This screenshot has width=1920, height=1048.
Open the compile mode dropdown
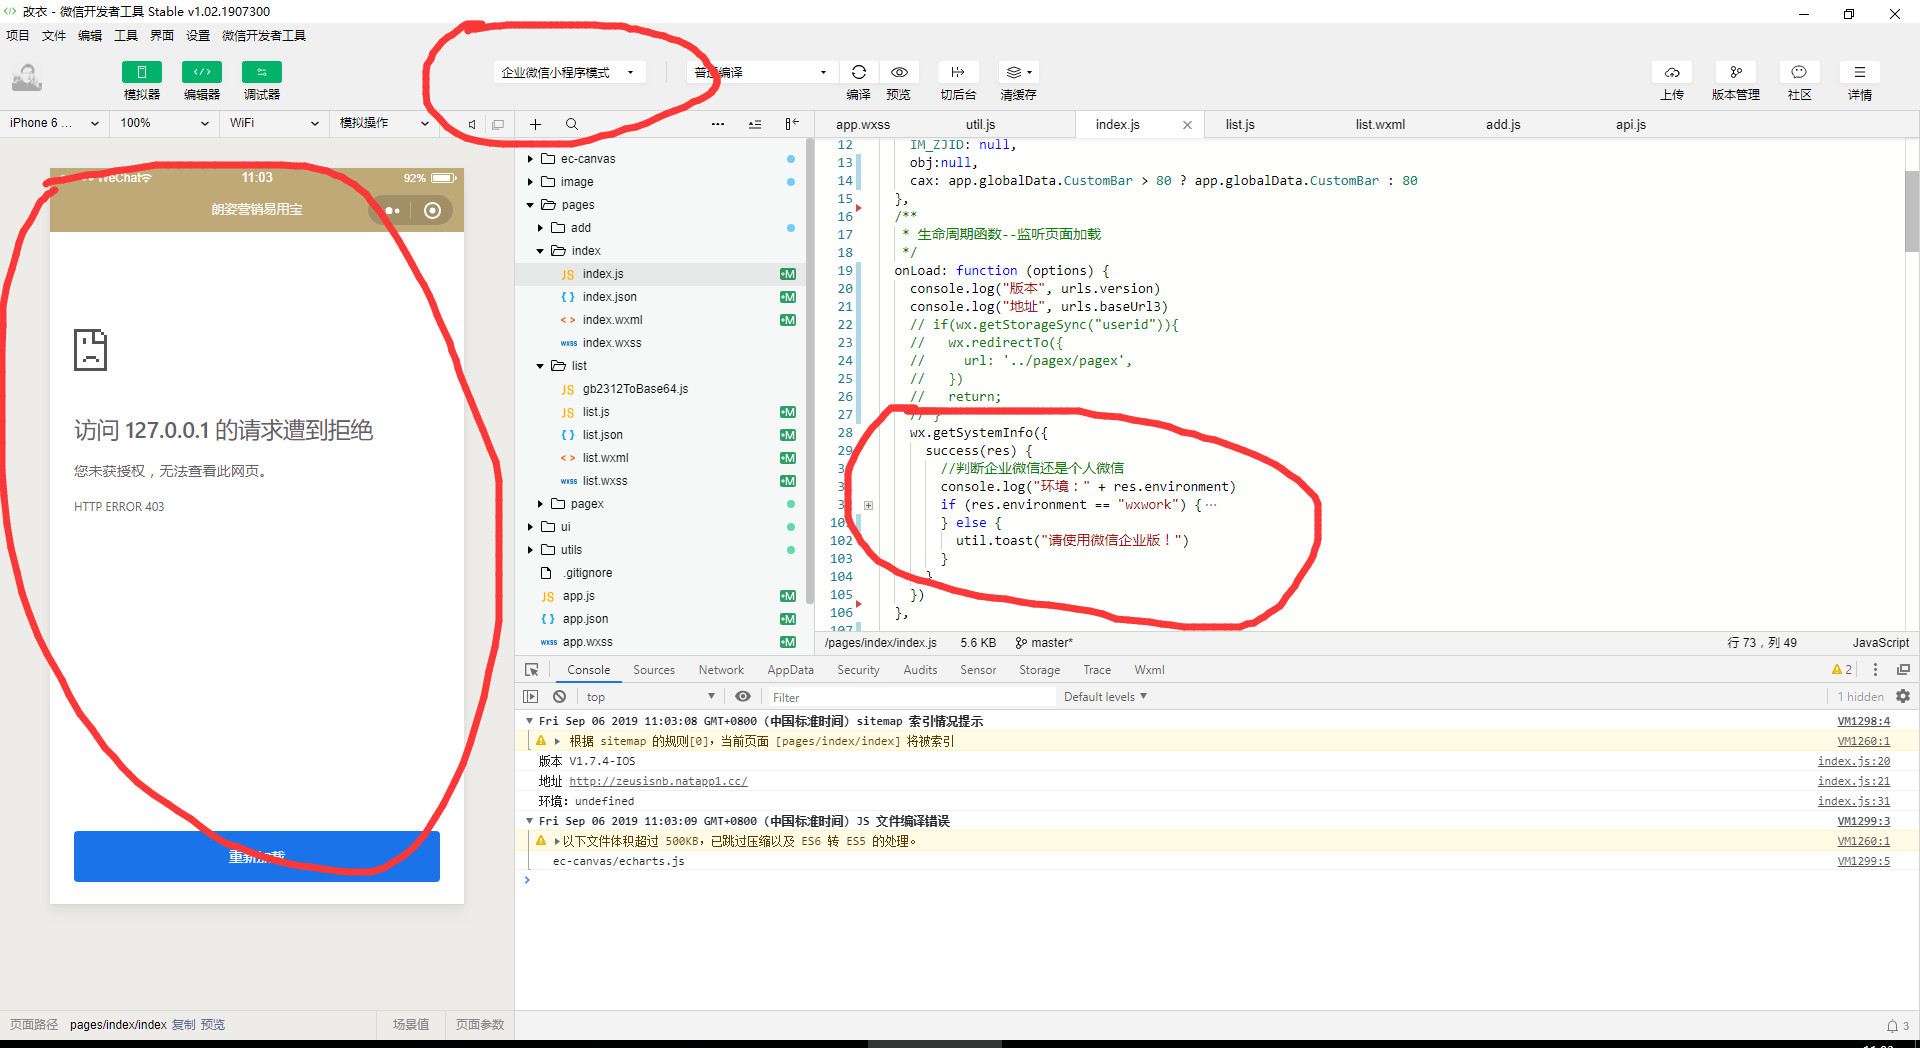(x=762, y=72)
